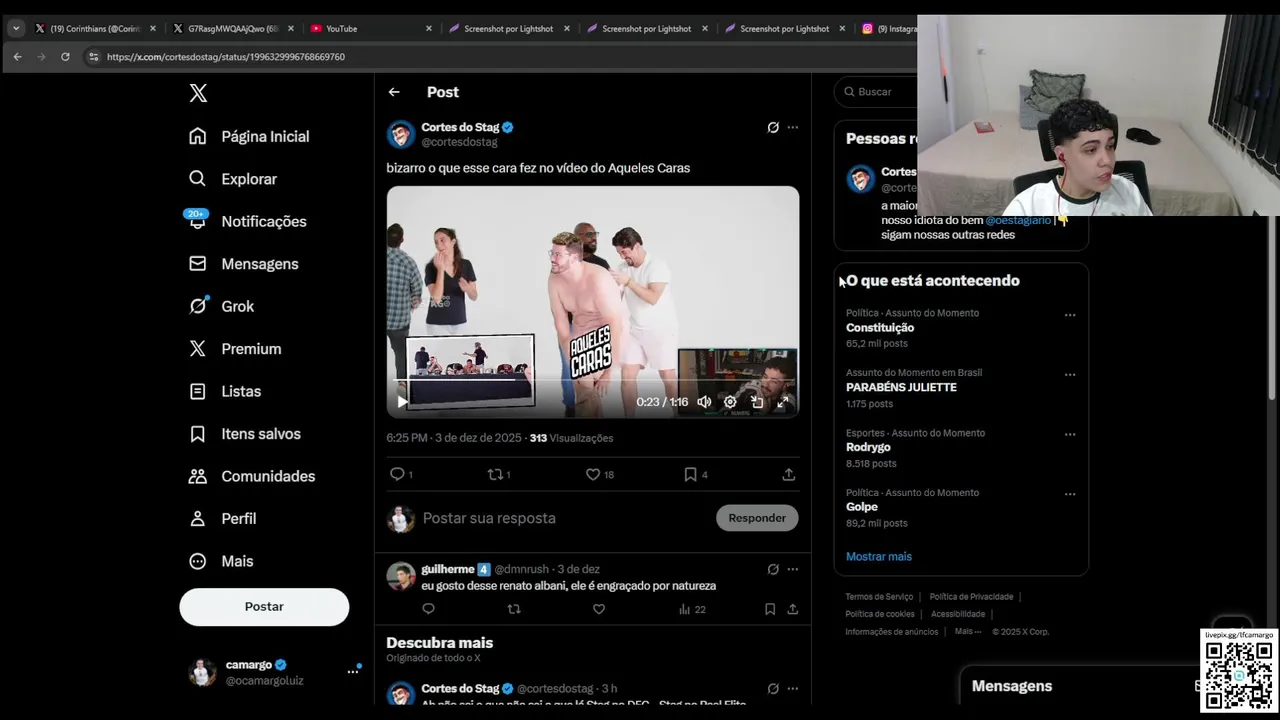Open video settings gear

(x=730, y=402)
